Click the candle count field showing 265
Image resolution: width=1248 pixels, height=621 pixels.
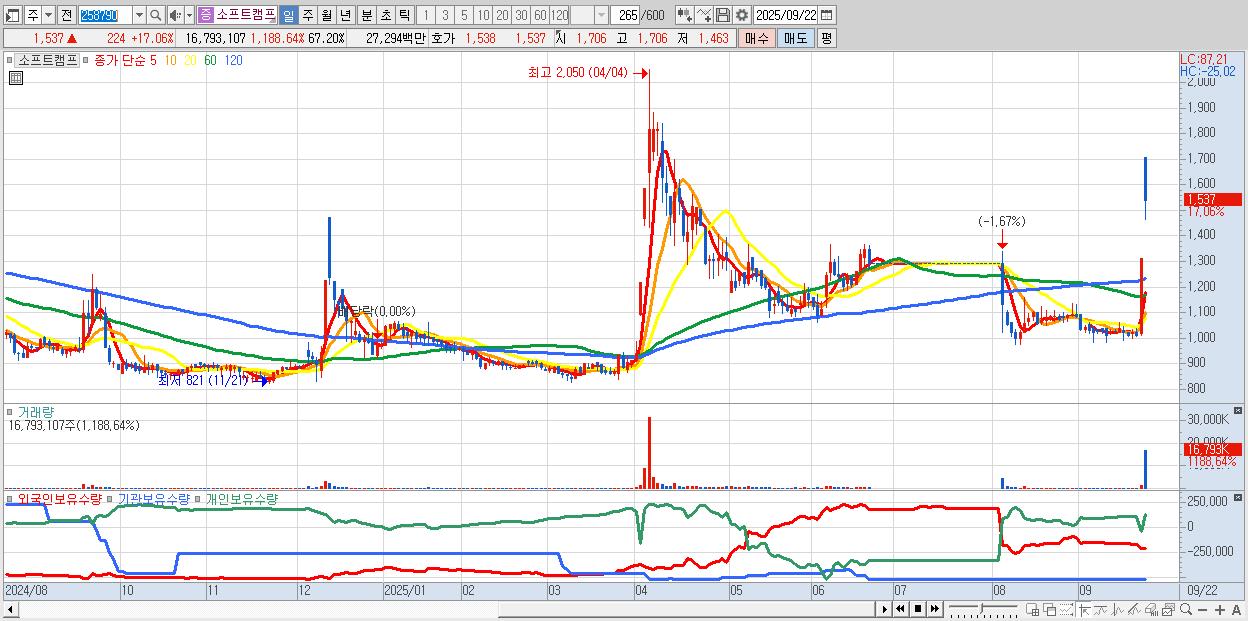click(x=625, y=15)
